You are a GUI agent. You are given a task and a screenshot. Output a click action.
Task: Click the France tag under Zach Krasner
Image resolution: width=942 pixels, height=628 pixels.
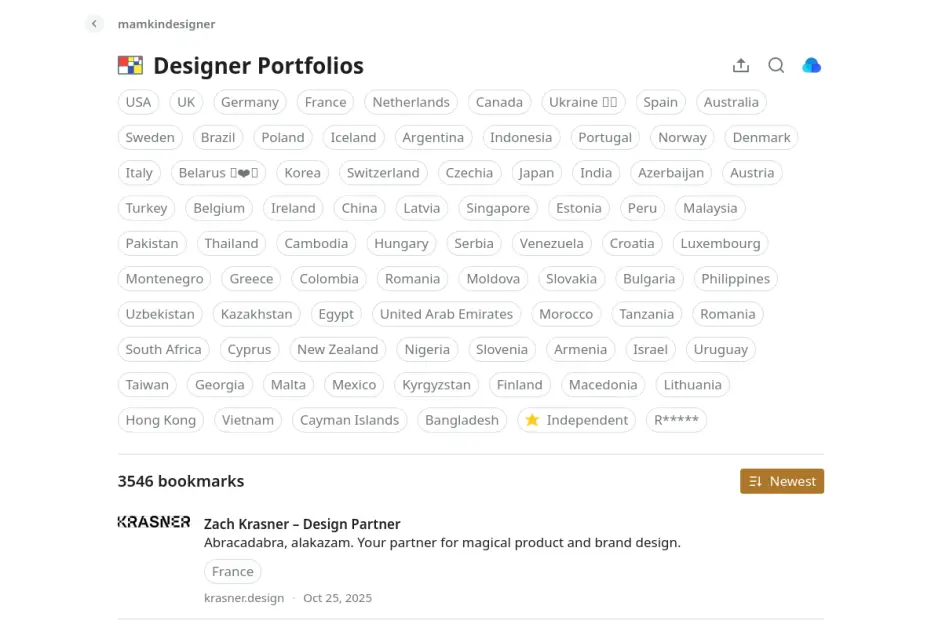click(232, 572)
